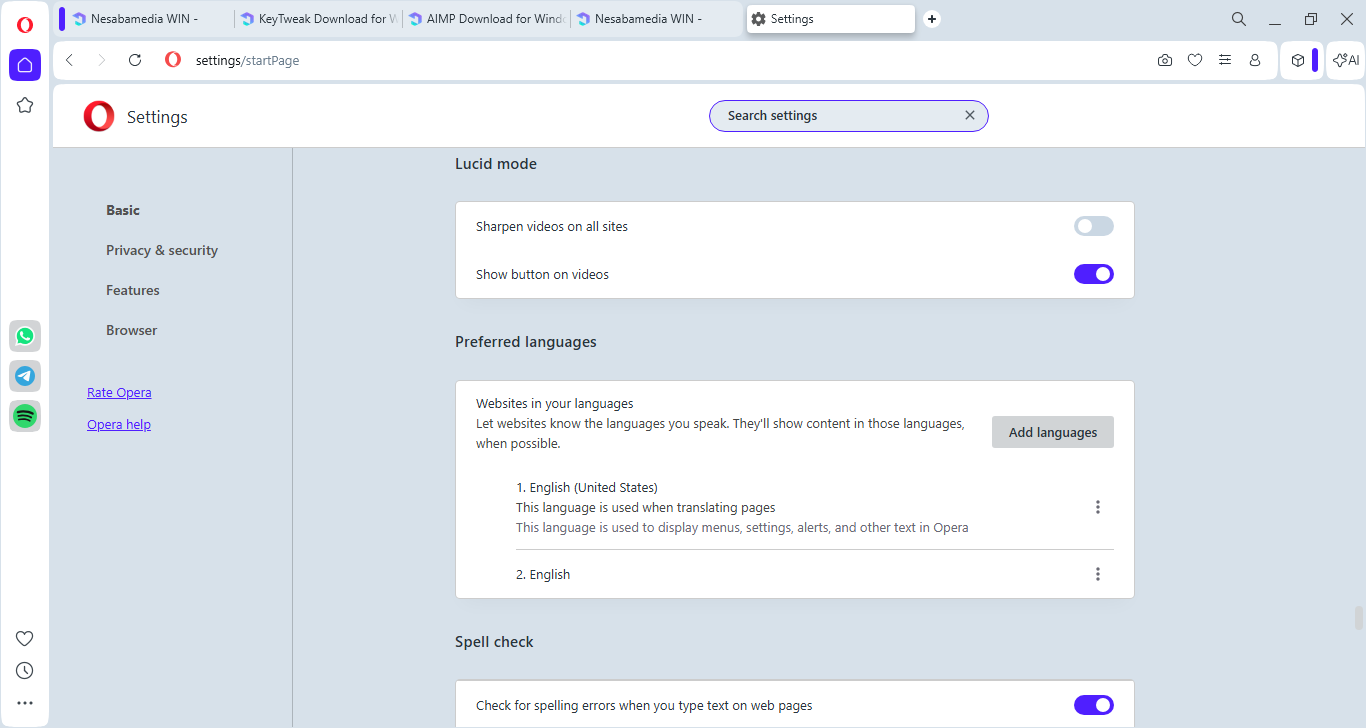The height and width of the screenshot is (728, 1366).
Task: Turn off Show button on videos
Action: click(x=1093, y=274)
